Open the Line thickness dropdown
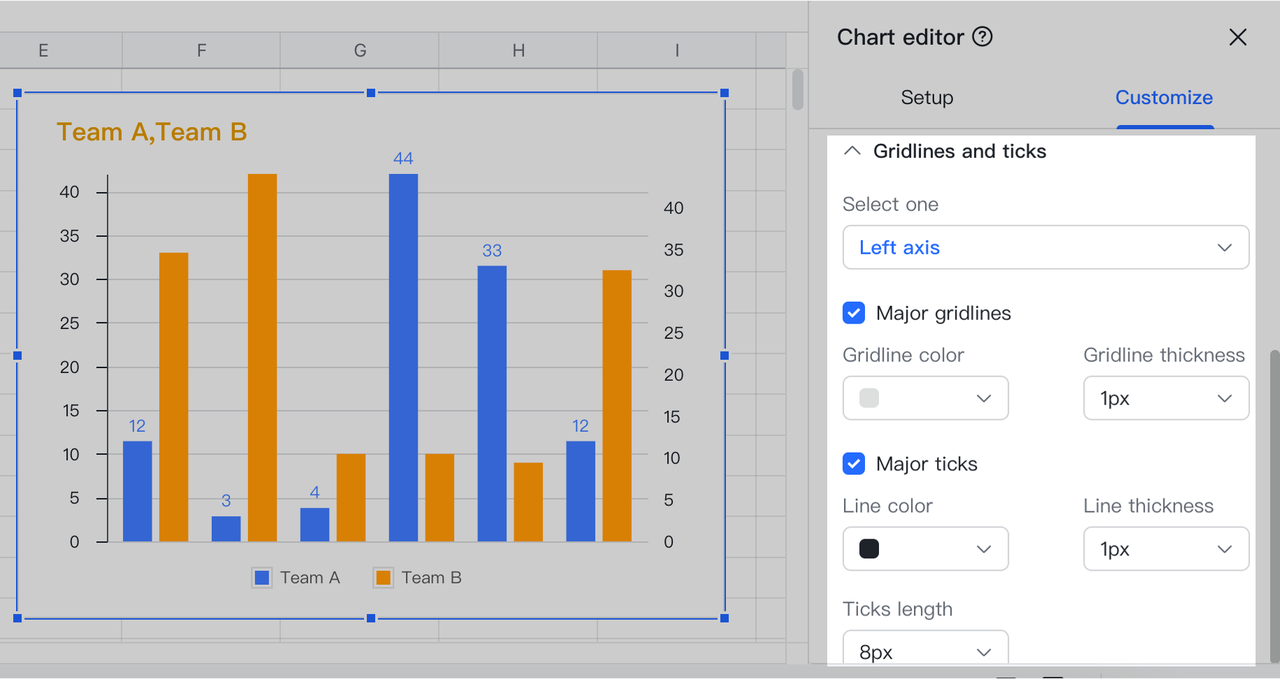Screen dimensions: 1280x679 [x=1166, y=548]
